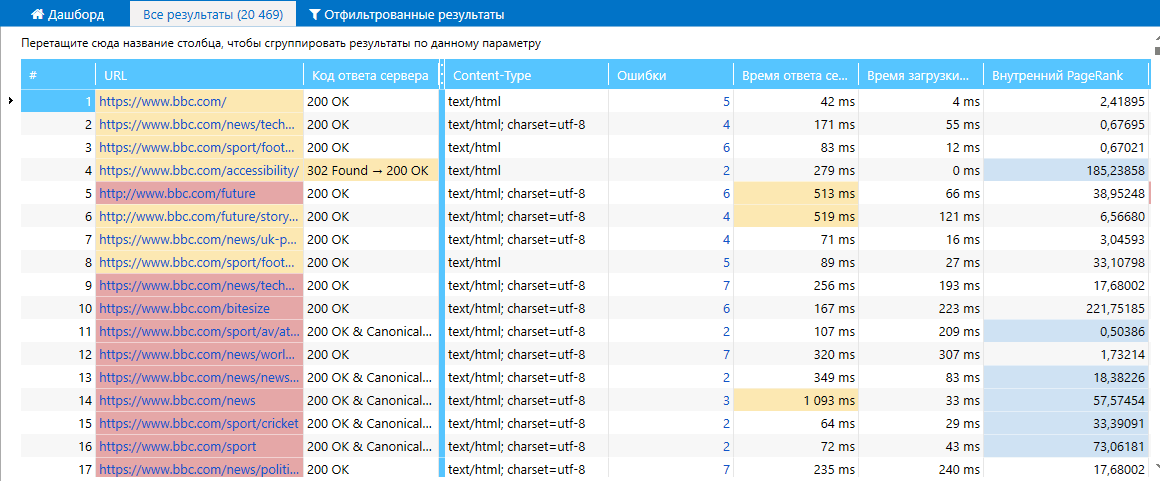Select PageRank value 38,95248
The image size is (1160, 481).
click(x=1066, y=193)
